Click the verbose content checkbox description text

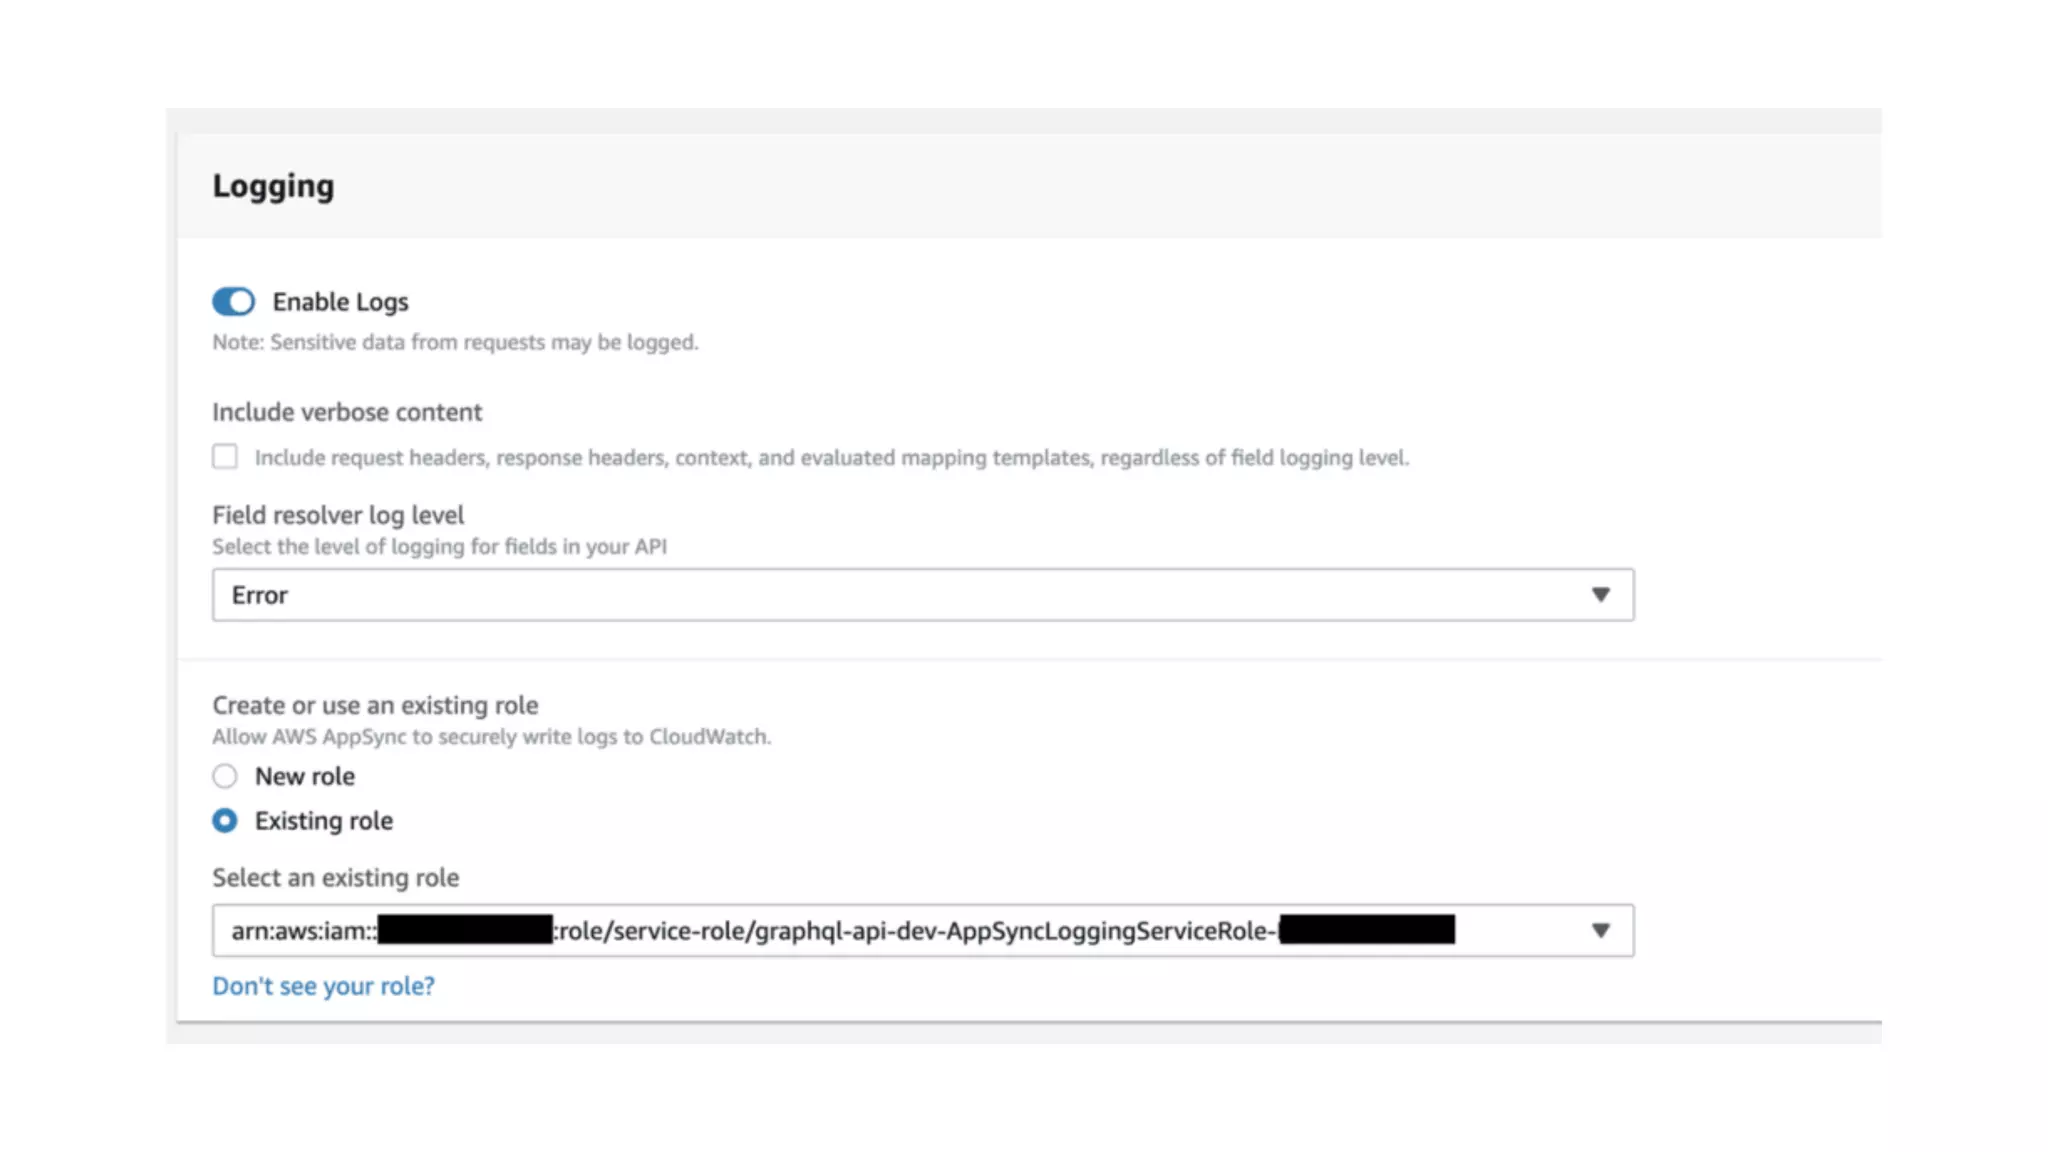click(830, 458)
